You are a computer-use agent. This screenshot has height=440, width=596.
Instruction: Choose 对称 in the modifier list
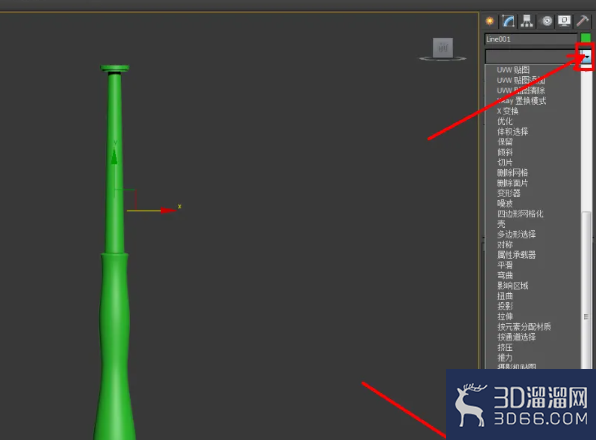click(x=505, y=244)
